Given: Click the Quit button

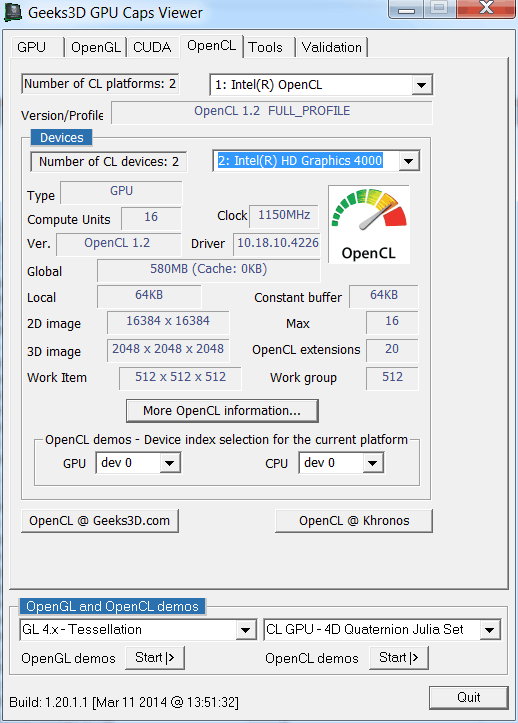Looking at the screenshot, I should click(469, 698).
